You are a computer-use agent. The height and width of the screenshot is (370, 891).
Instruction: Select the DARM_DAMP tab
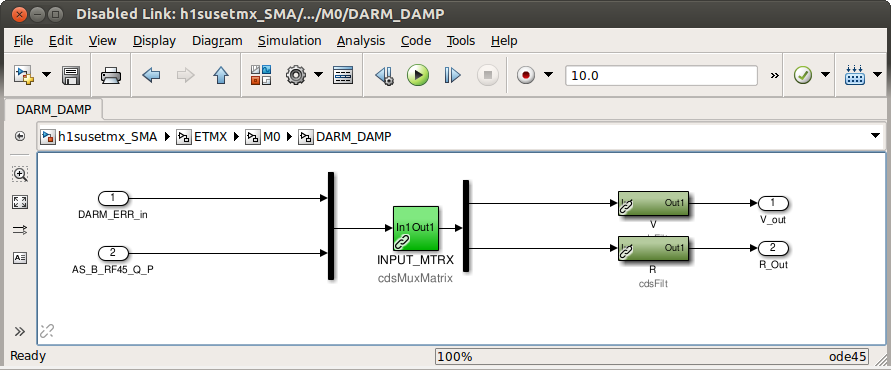[52, 109]
